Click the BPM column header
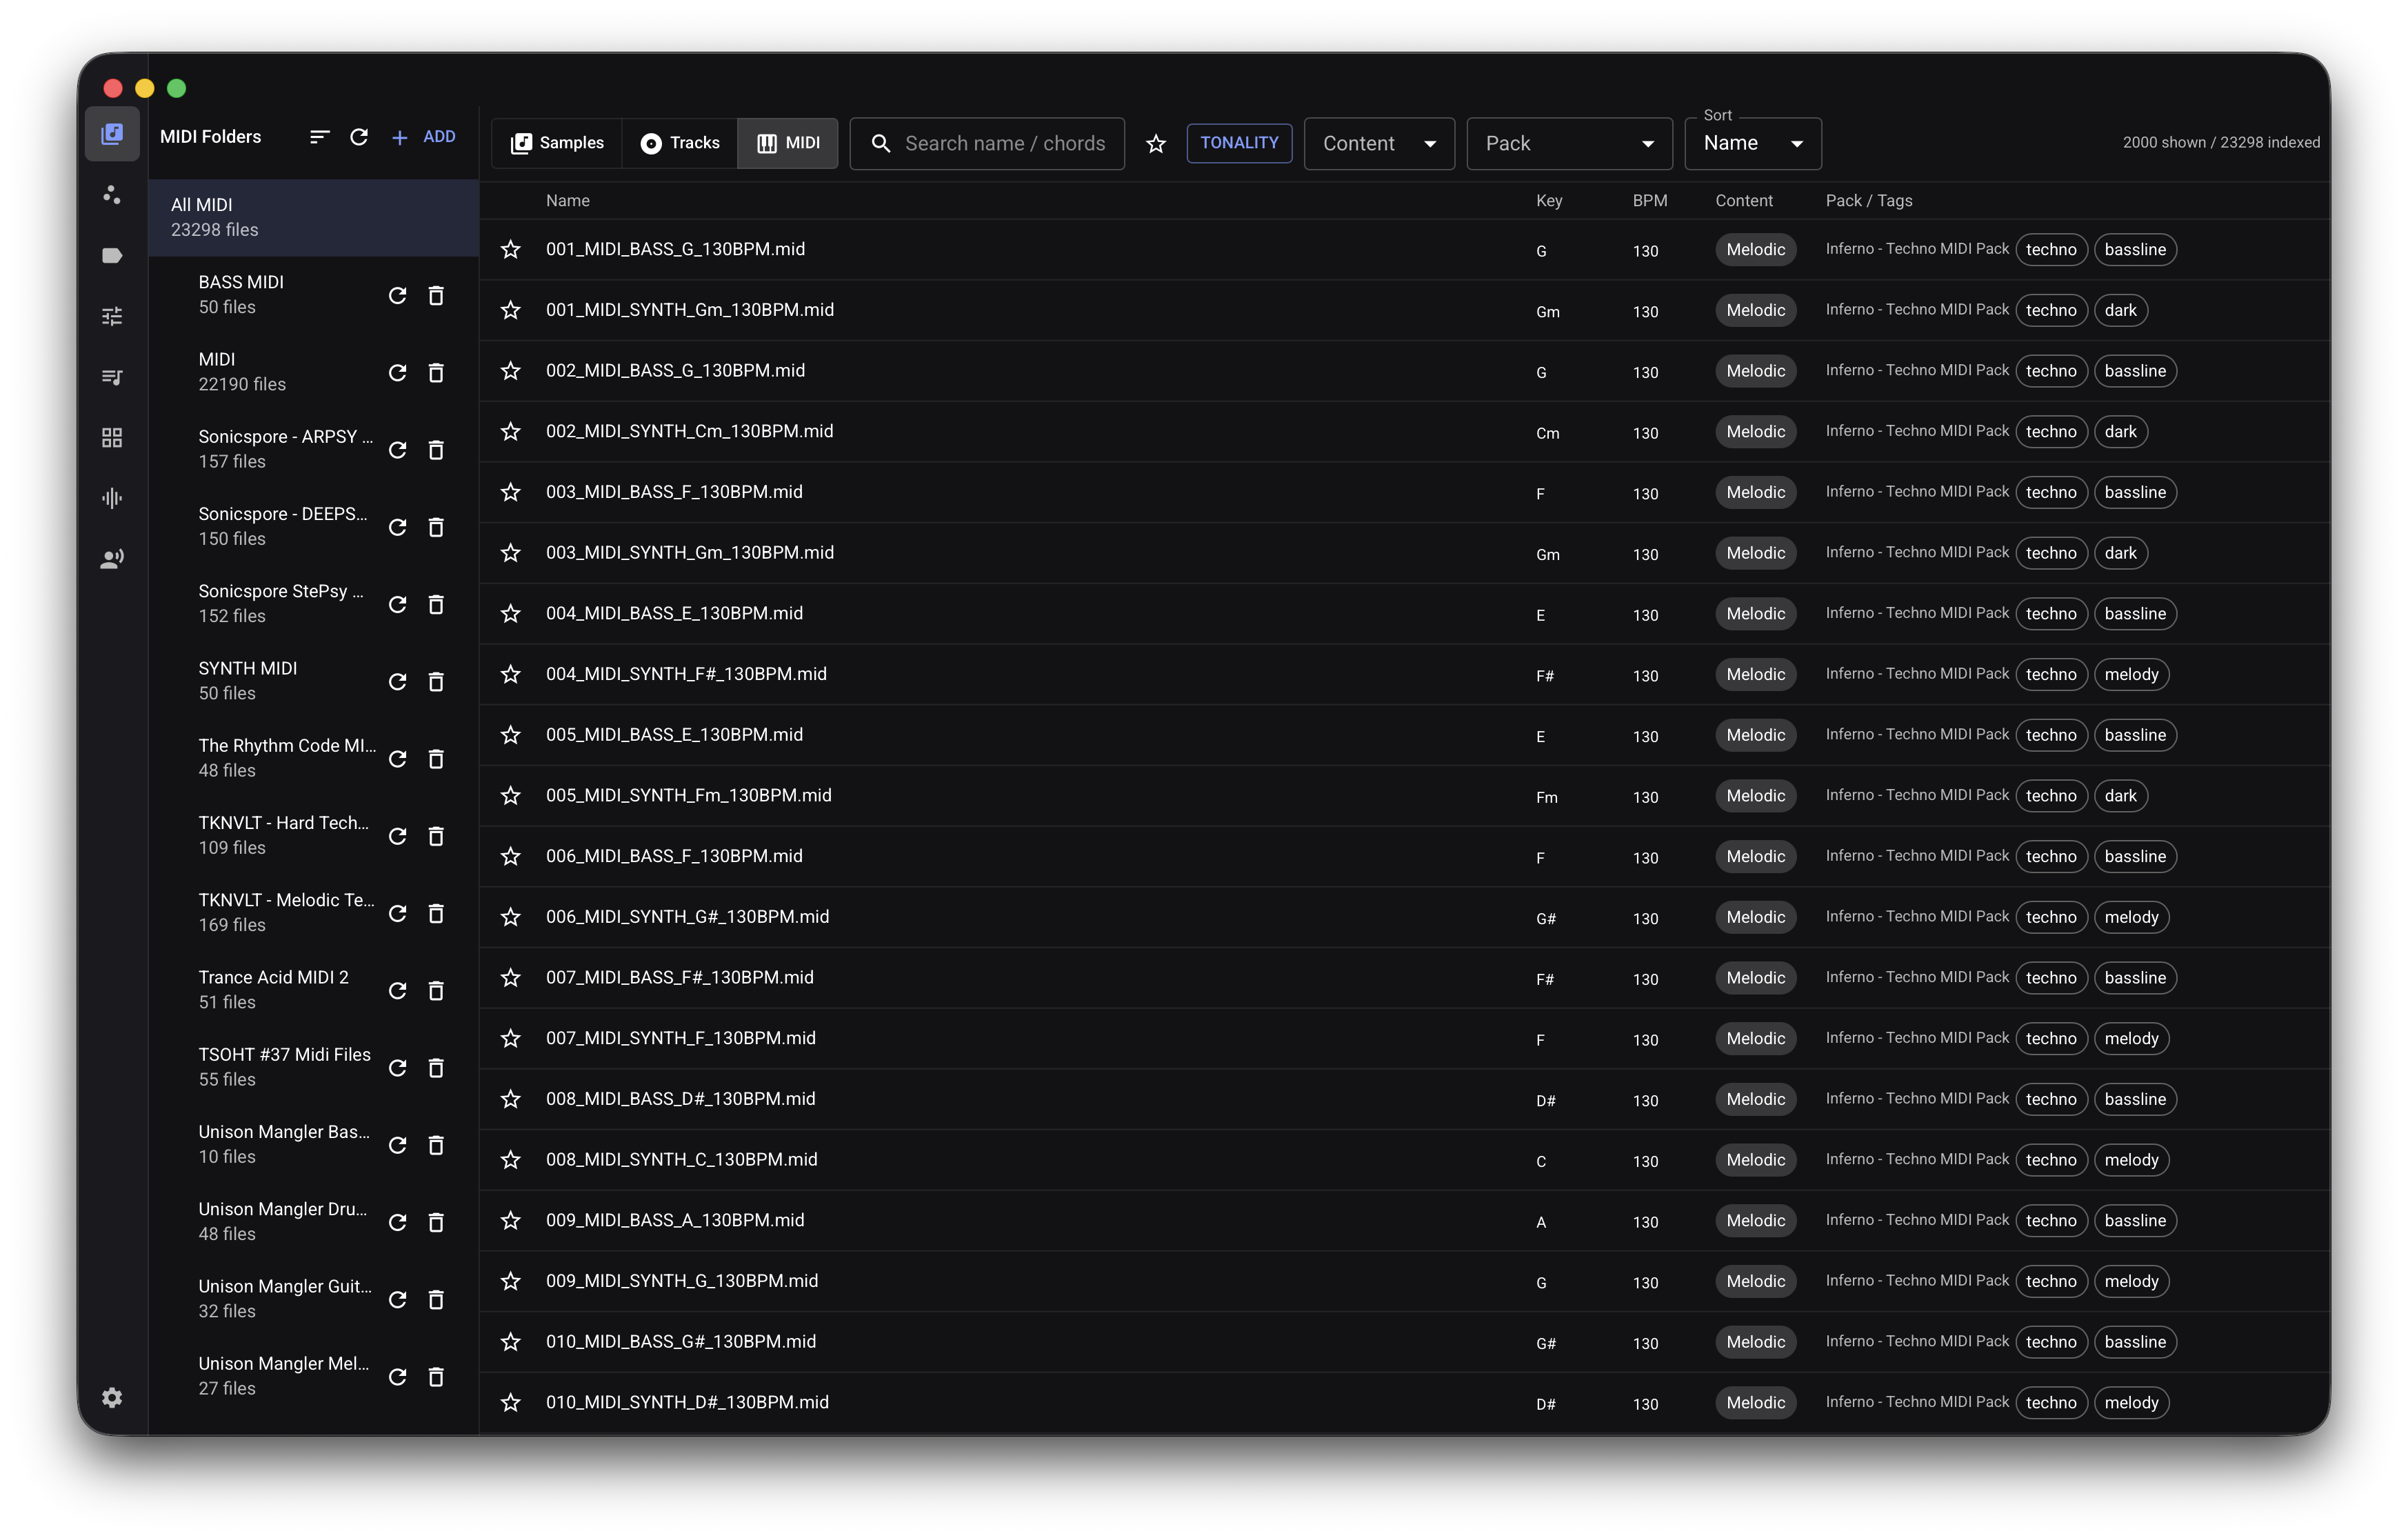This screenshot has width=2408, height=1538. coord(1650,200)
